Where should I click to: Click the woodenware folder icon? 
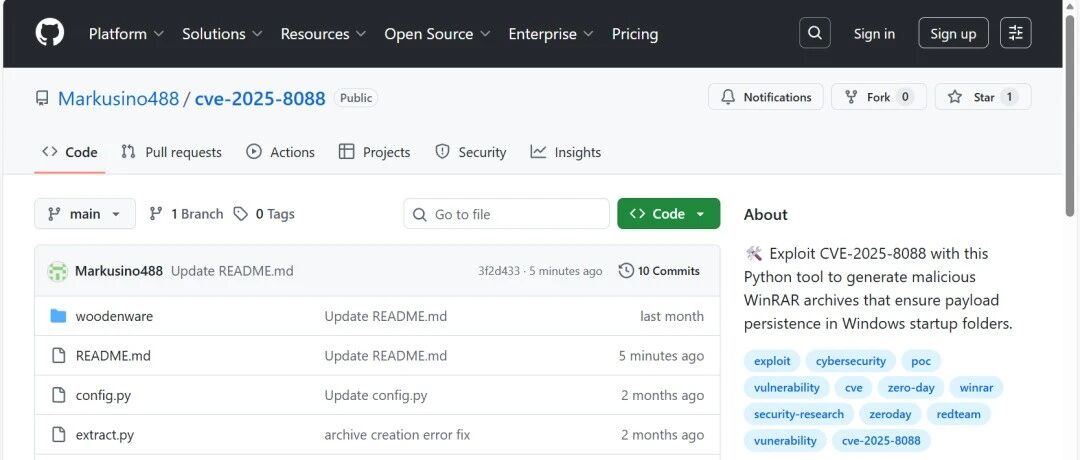pos(59,316)
